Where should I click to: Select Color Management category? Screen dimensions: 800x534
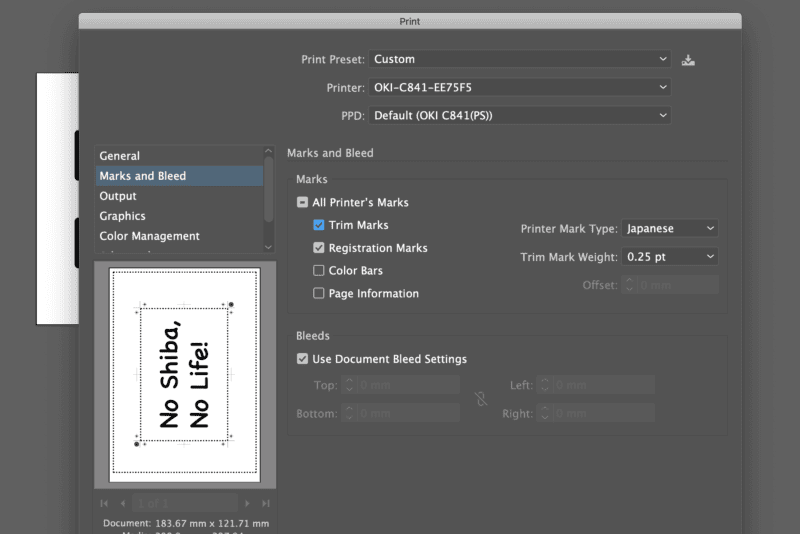(x=179, y=236)
